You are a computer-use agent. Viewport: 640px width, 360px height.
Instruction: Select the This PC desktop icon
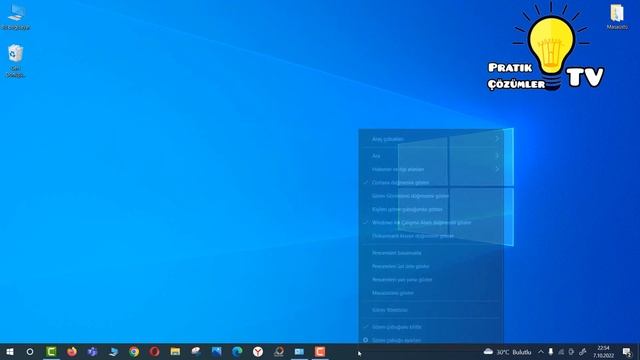pyautogui.click(x=16, y=17)
